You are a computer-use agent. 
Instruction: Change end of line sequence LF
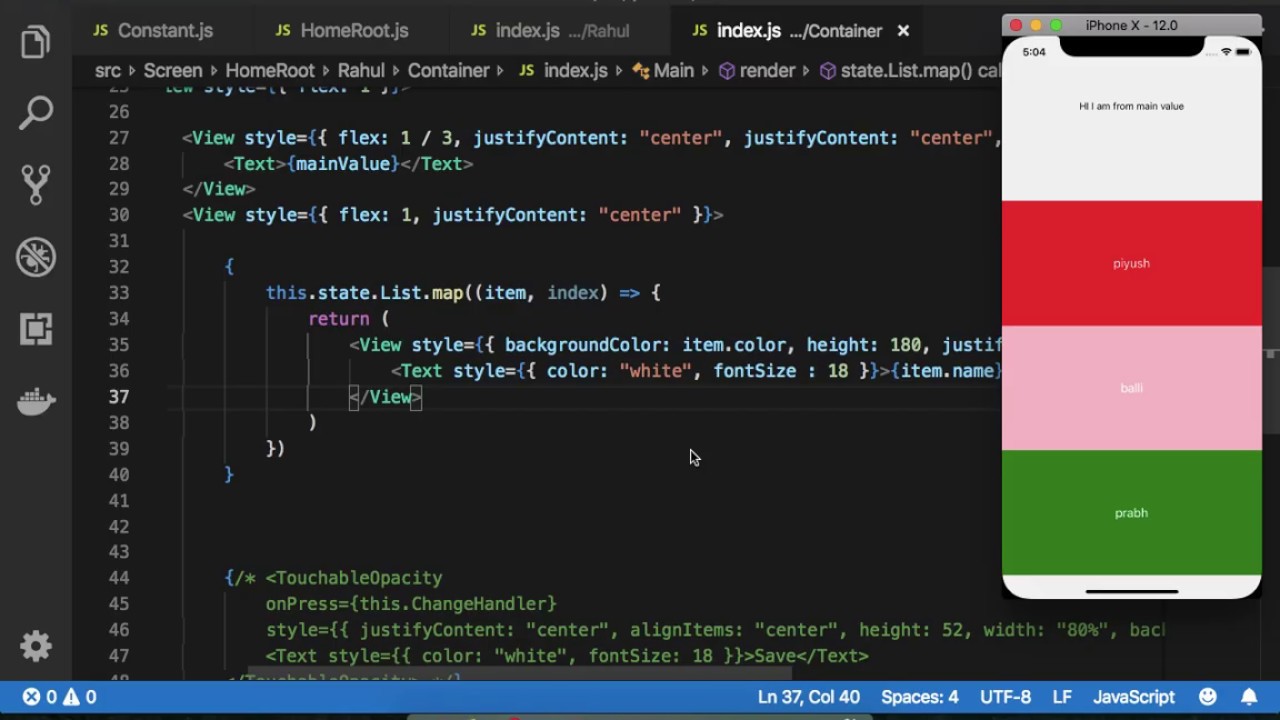(1062, 697)
